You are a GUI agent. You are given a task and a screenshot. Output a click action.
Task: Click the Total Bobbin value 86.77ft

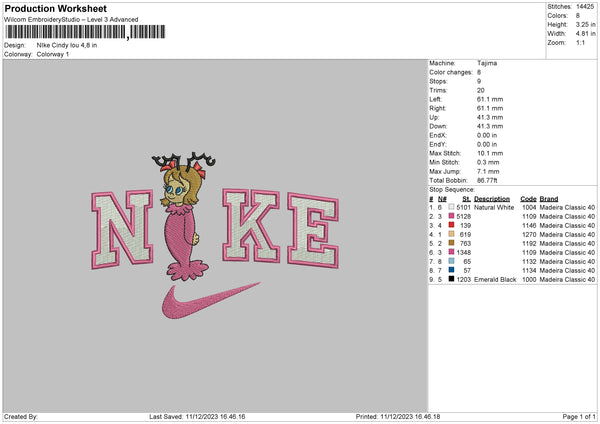click(x=487, y=180)
